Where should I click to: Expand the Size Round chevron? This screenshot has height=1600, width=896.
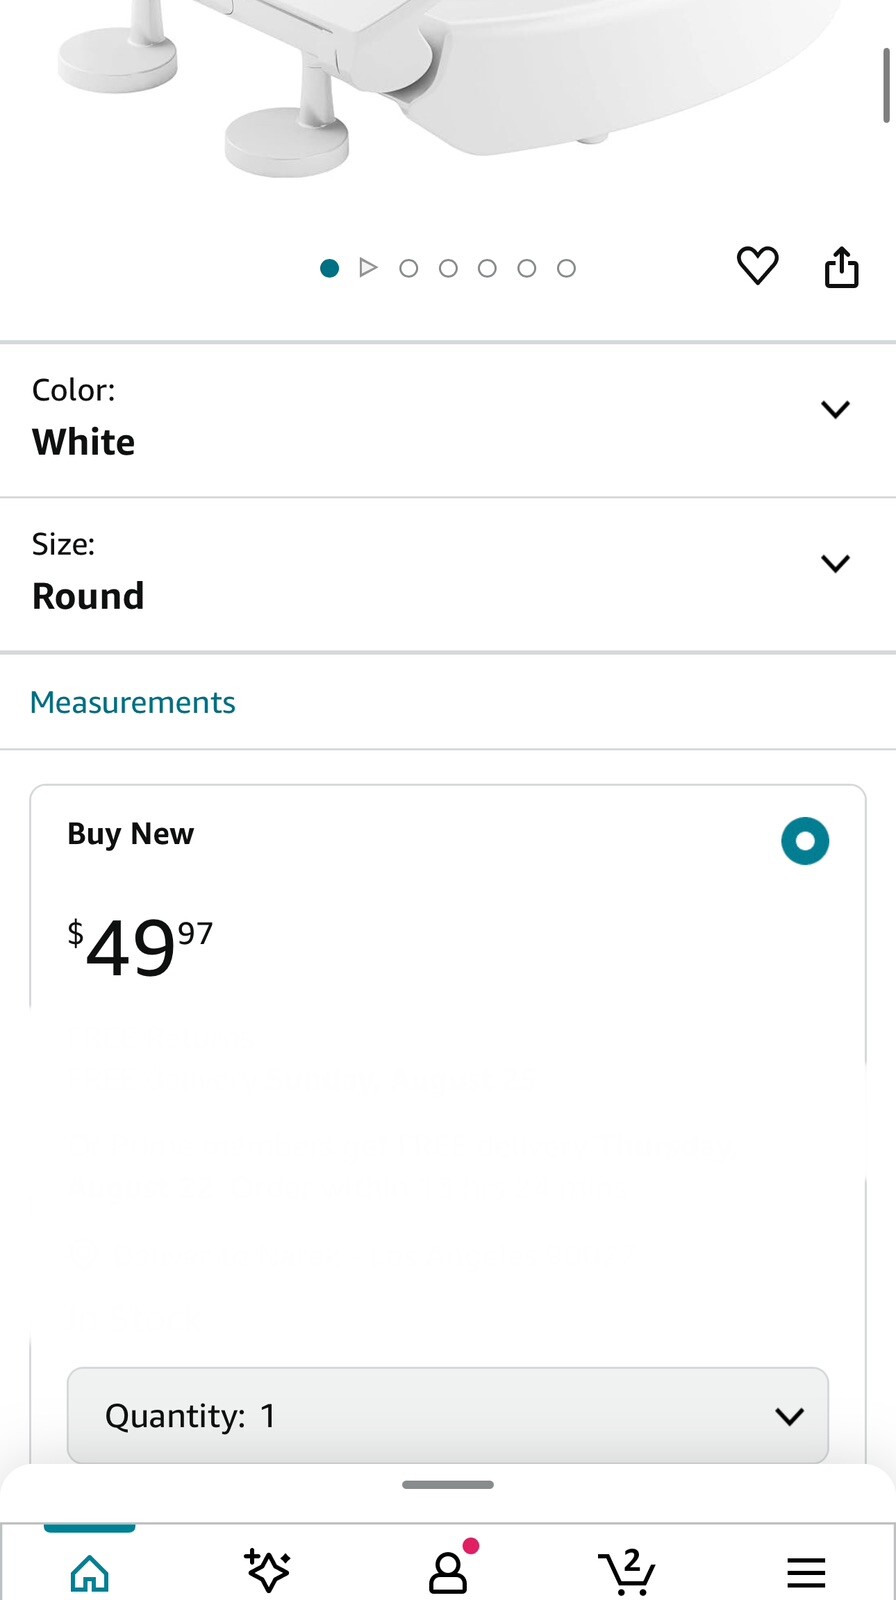coord(836,562)
